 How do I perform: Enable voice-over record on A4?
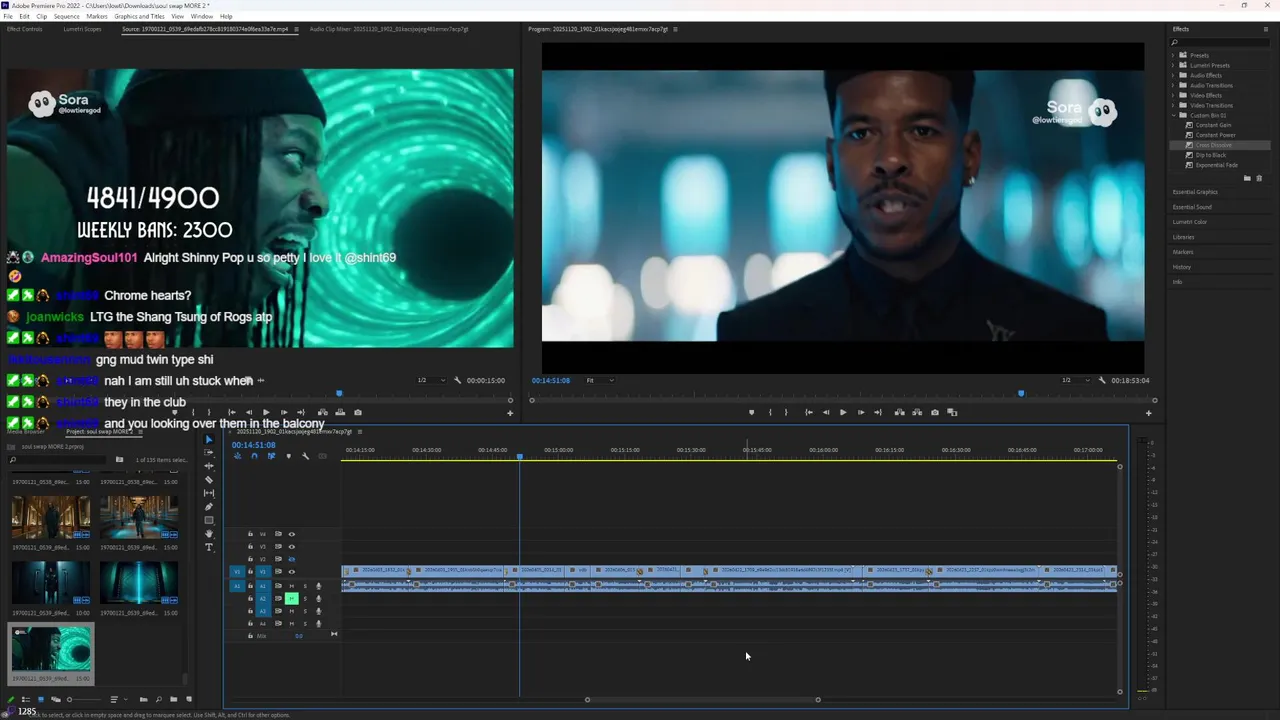318,623
